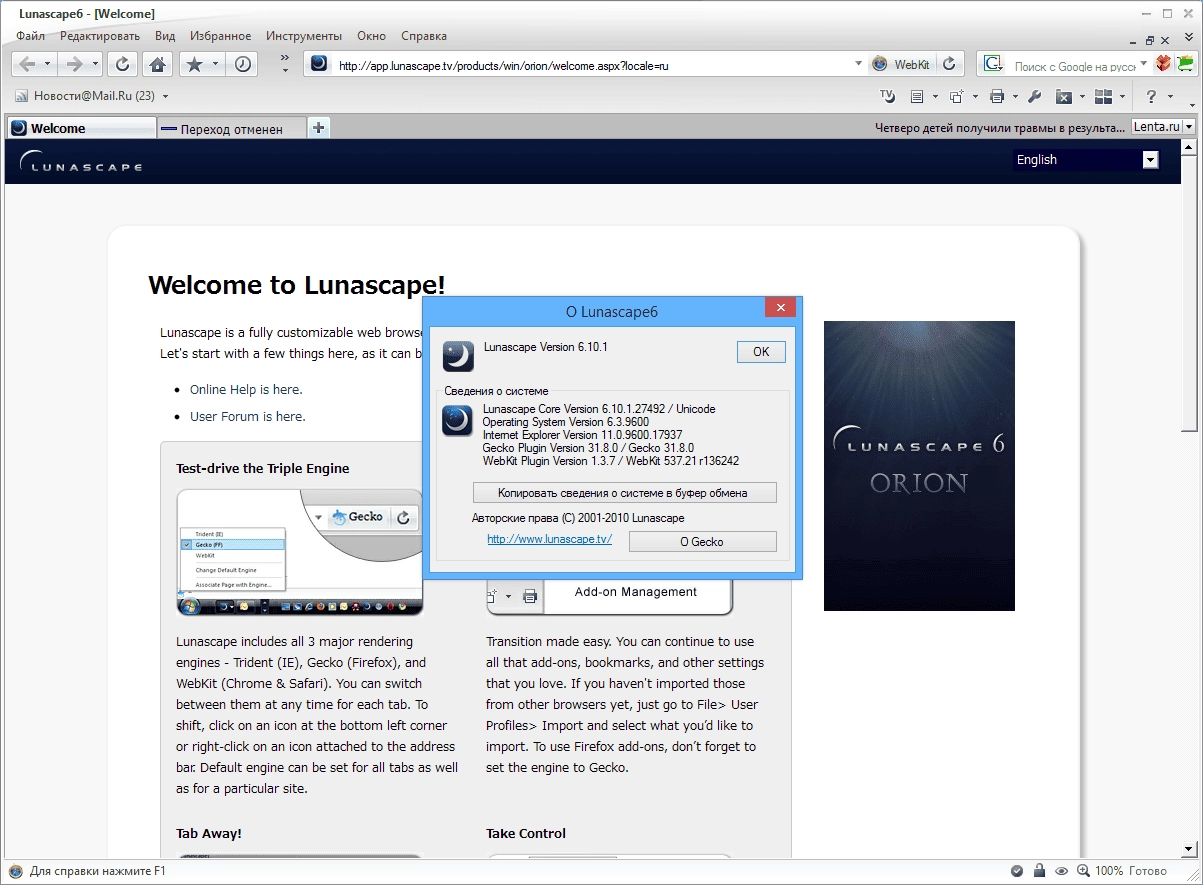Expand the Help icon dropdown arrow
Viewport: 1203px width, 885px height.
pos(1171,97)
